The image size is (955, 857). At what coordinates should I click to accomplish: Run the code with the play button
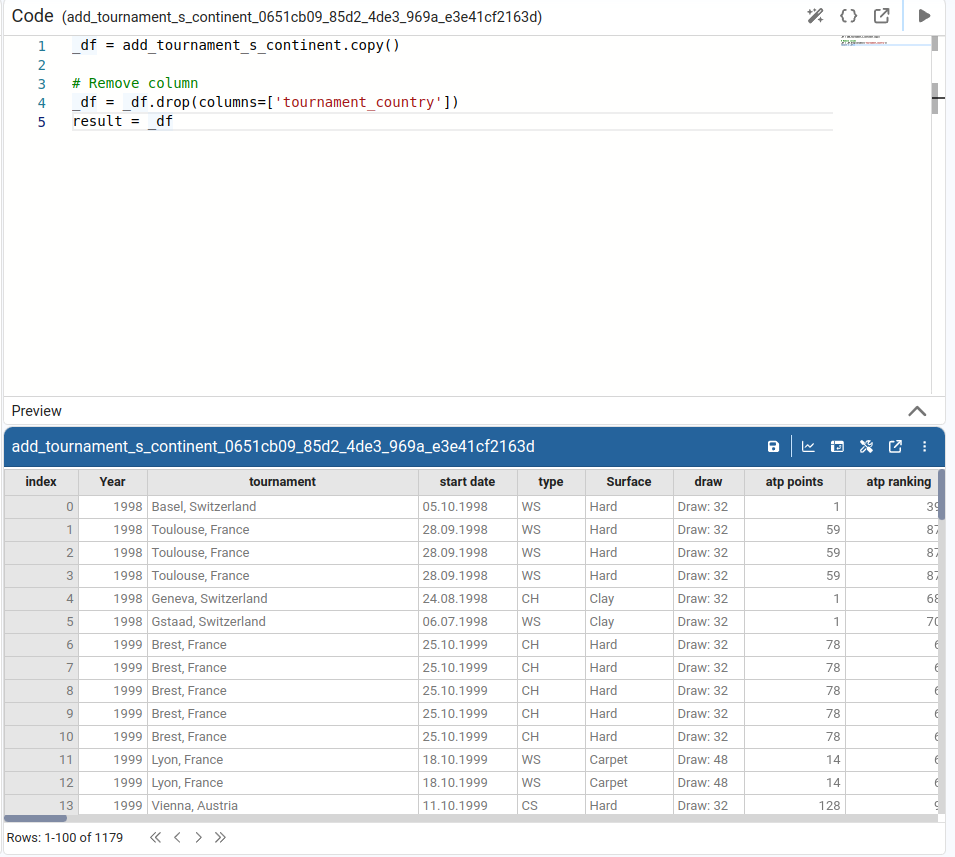pyautogui.click(x=924, y=16)
